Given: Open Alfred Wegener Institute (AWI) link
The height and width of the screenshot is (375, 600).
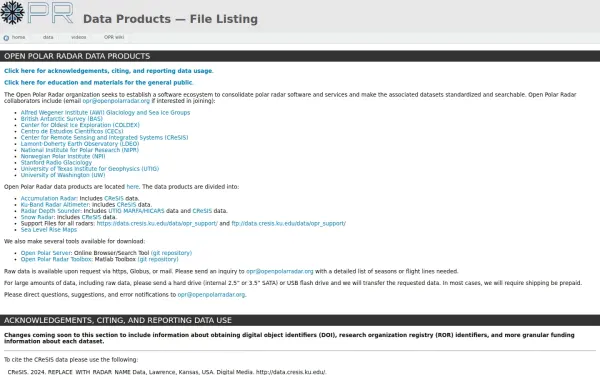Looking at the screenshot, I should 105,112.
